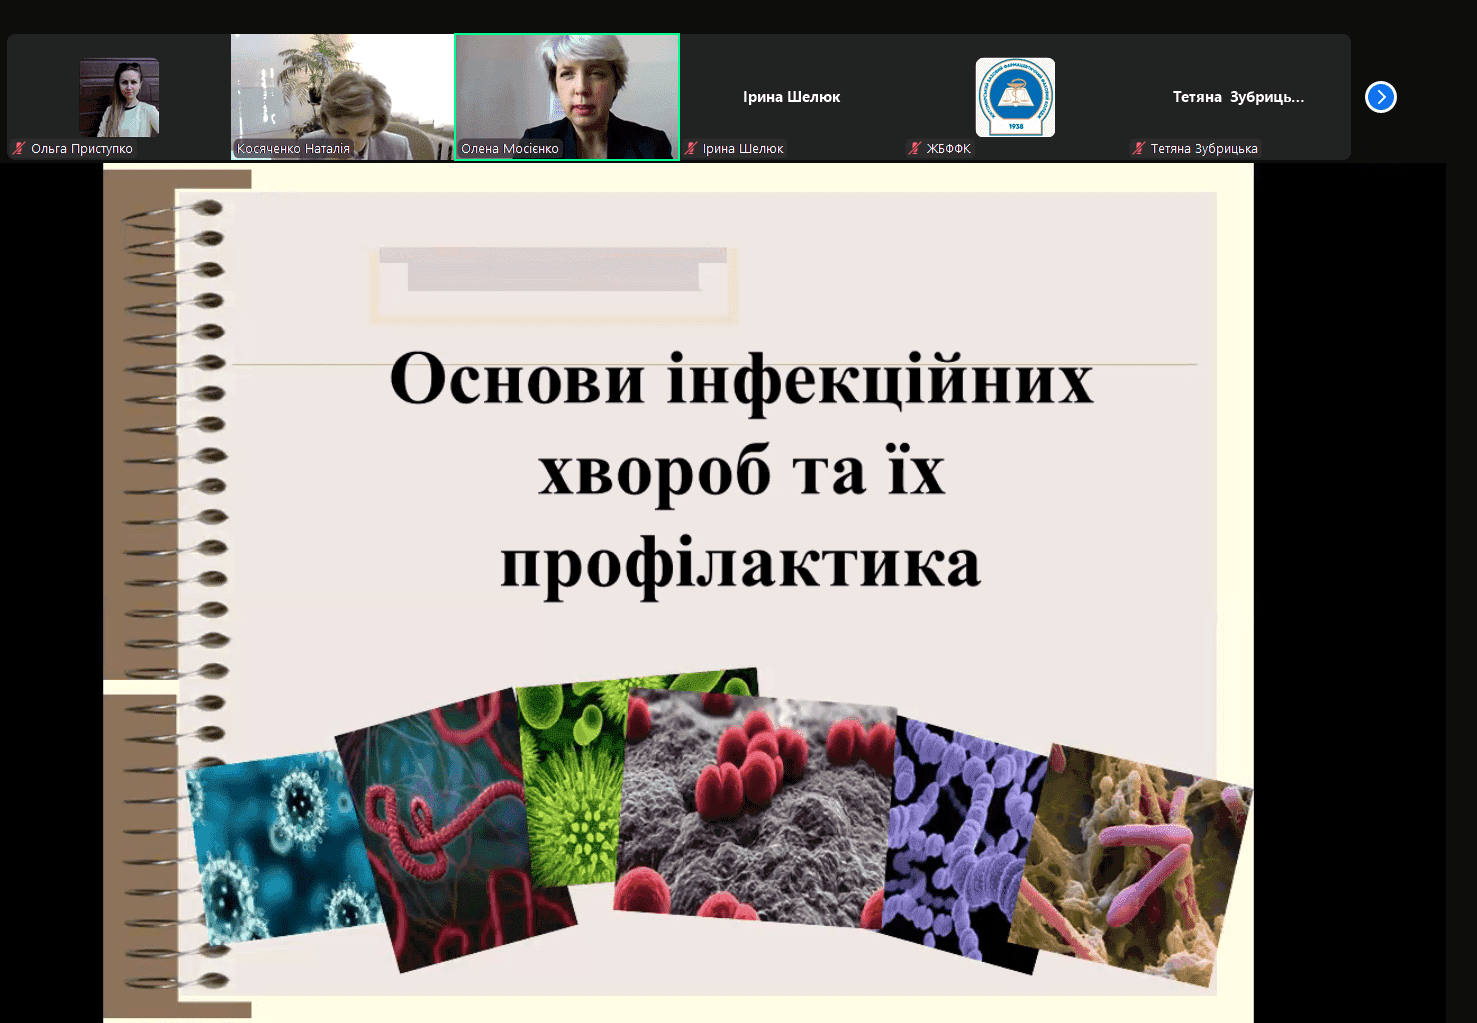
Task: Click muted microphone icon of Тетяна Зубрицька
Action: pos(1139,148)
